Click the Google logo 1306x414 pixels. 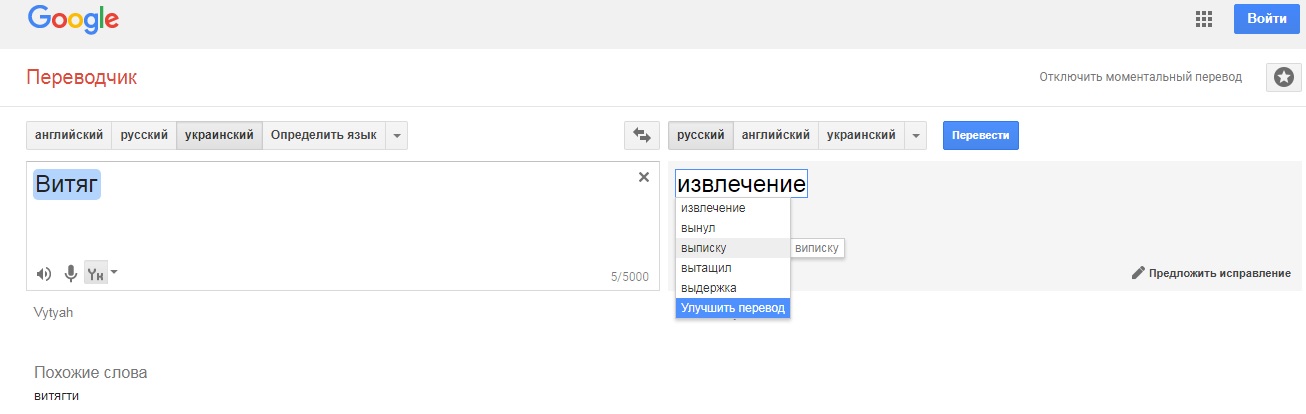pos(73,19)
